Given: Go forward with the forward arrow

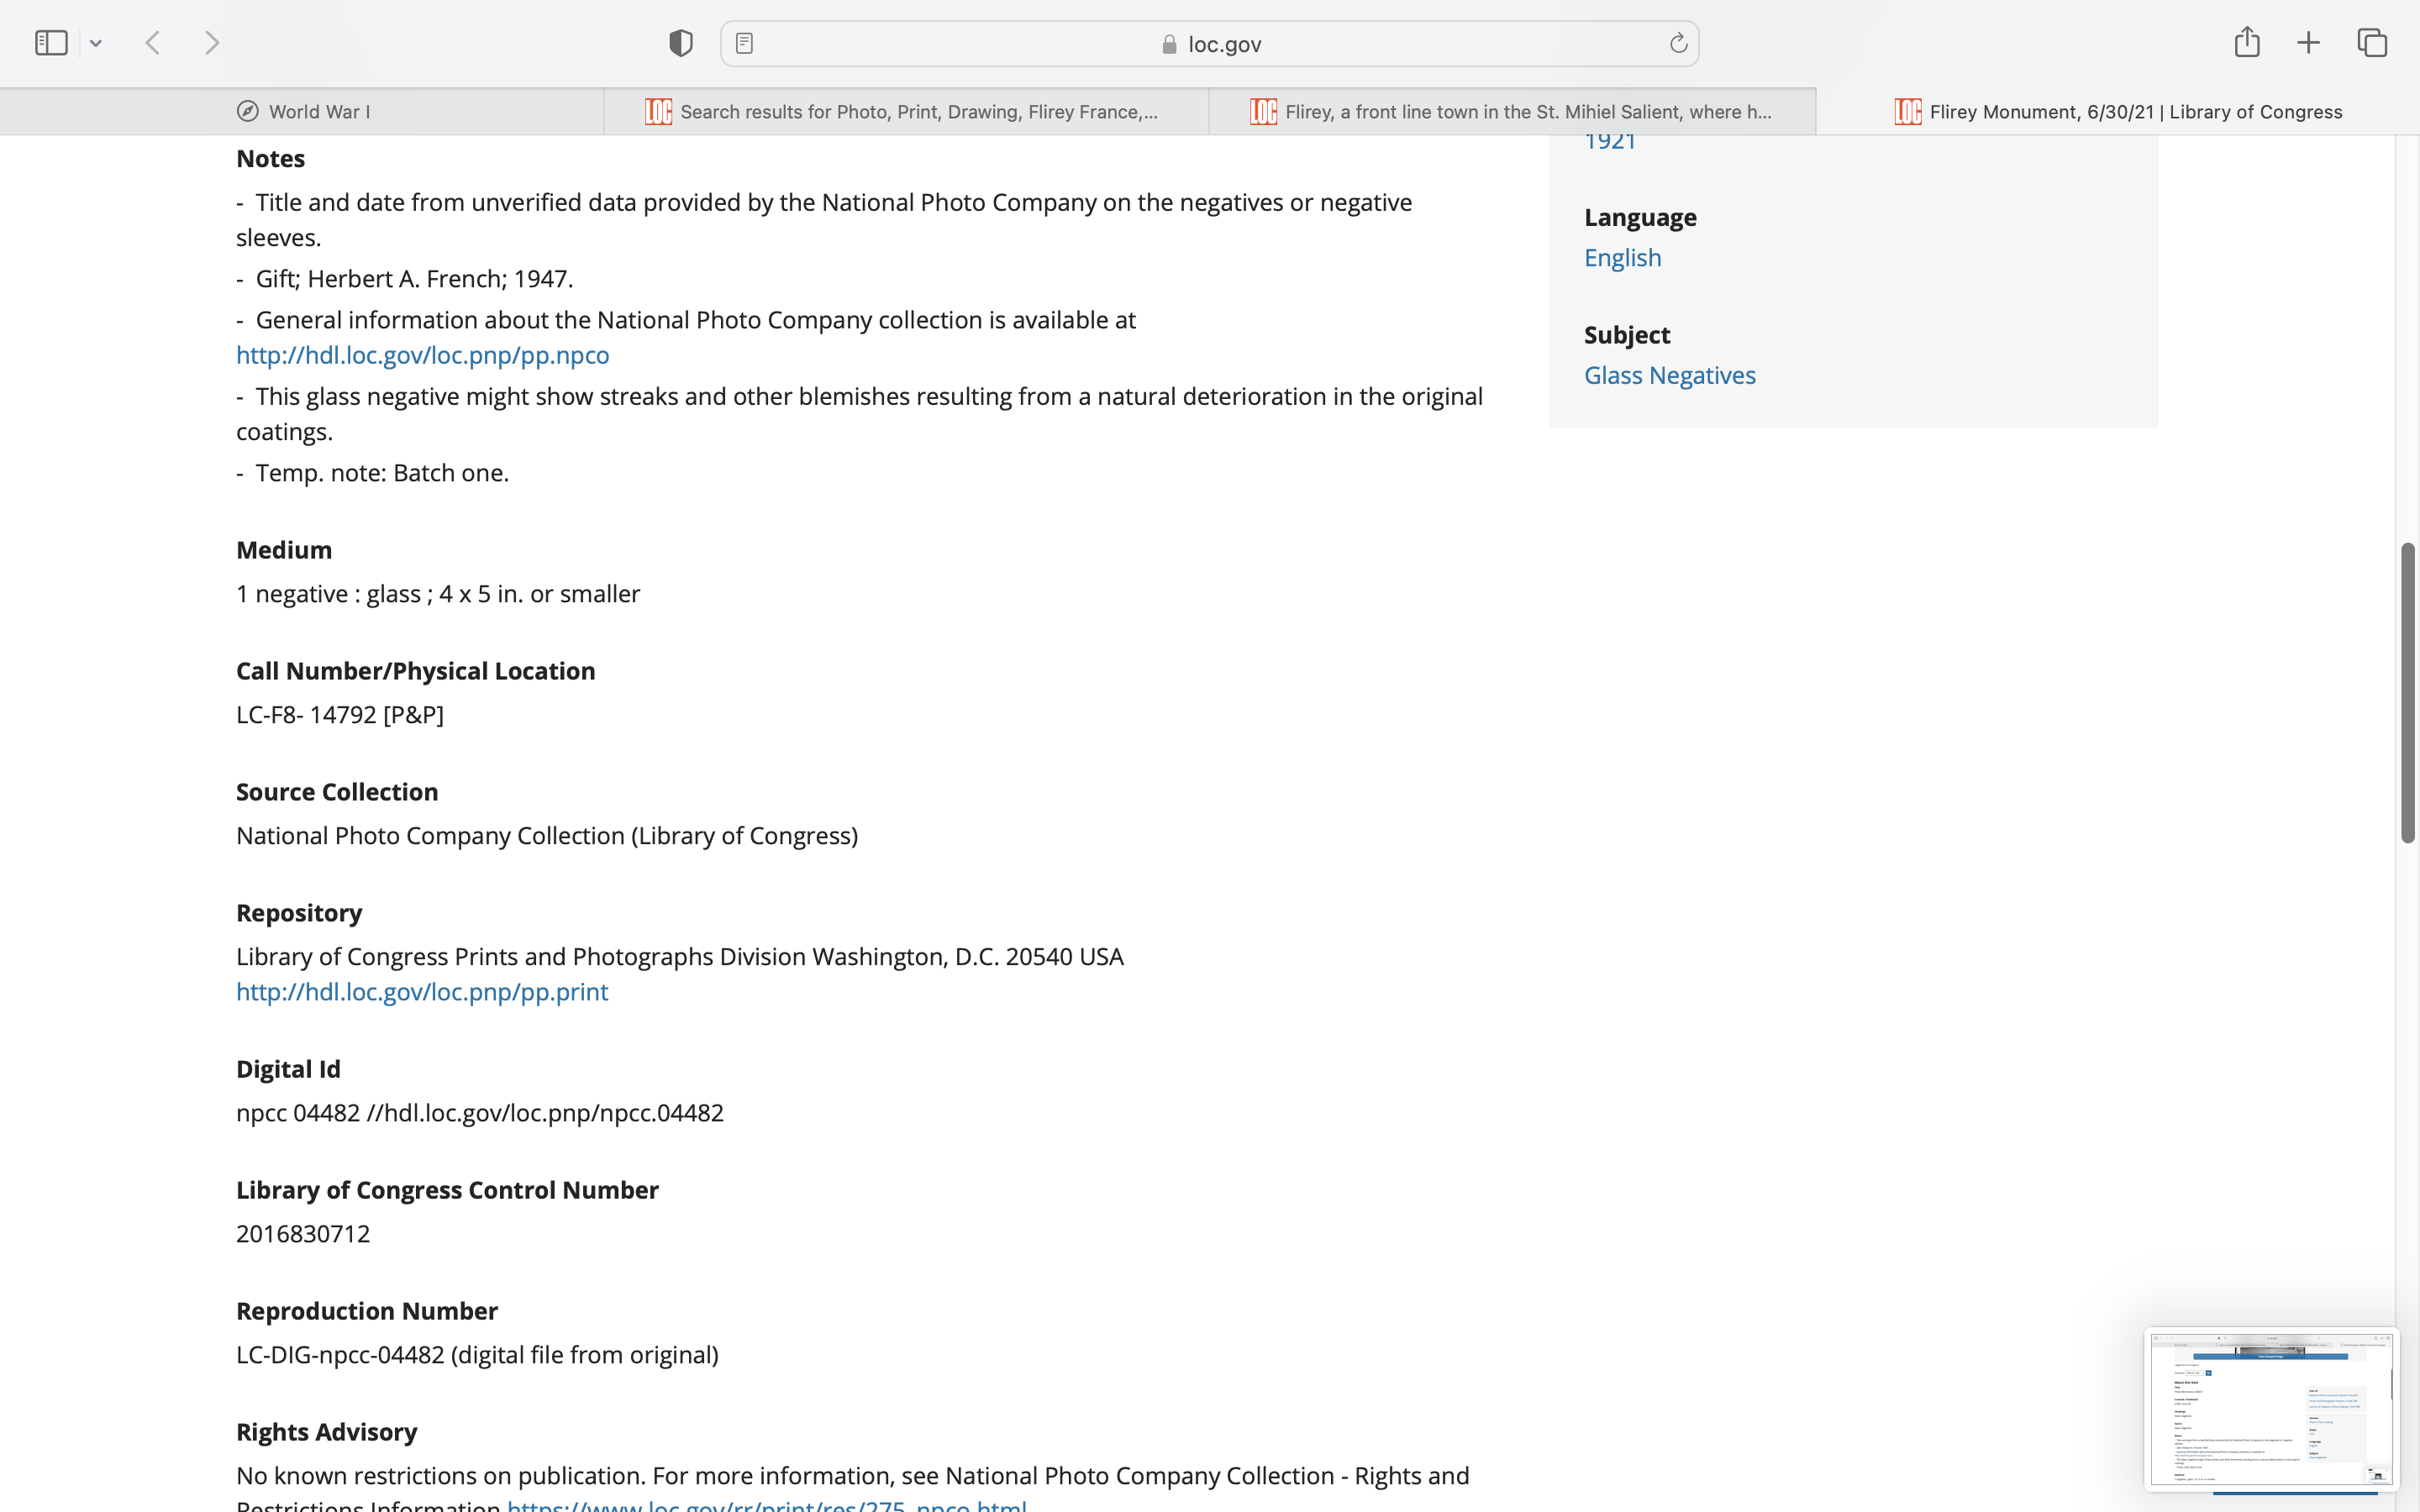Looking at the screenshot, I should pos(212,43).
